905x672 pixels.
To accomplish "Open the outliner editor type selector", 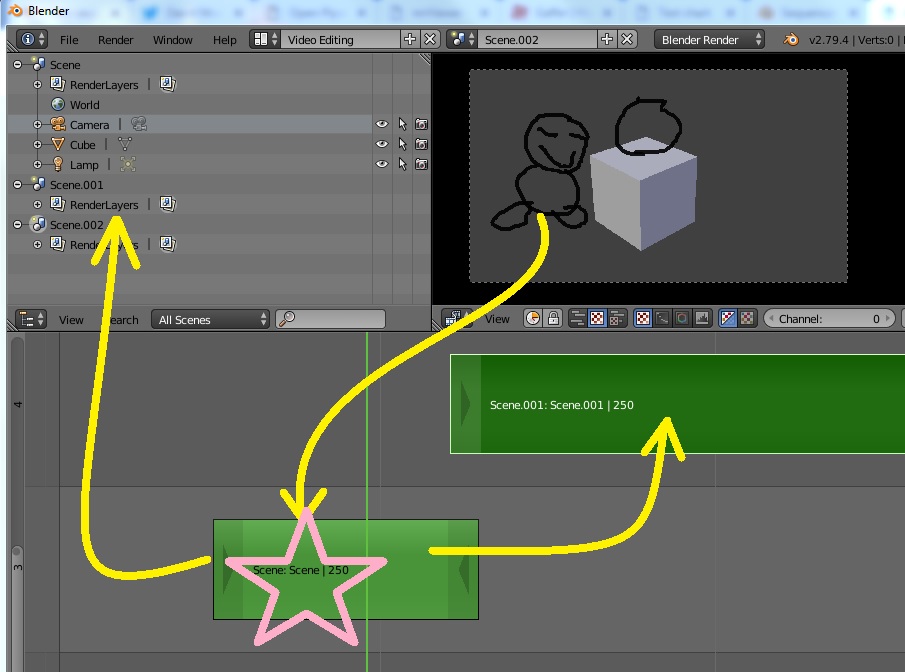I will point(31,319).
